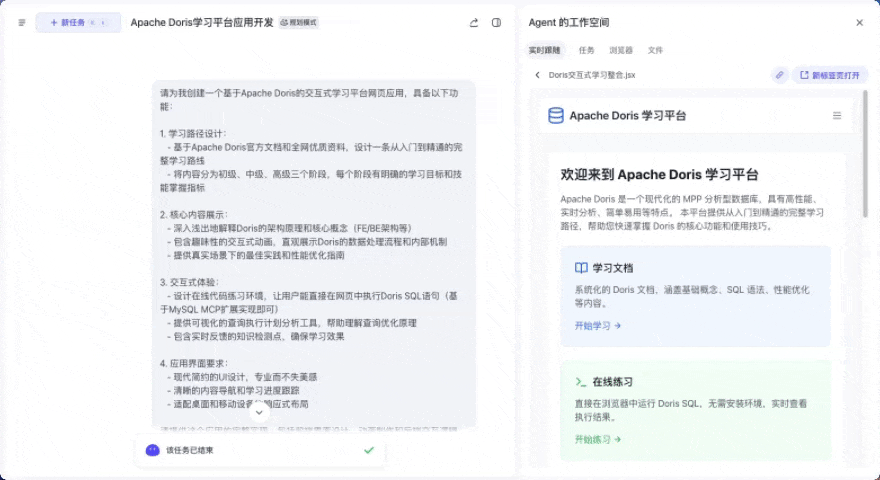
Task: Switch to the 实时跟随 tab
Action: (x=544, y=50)
